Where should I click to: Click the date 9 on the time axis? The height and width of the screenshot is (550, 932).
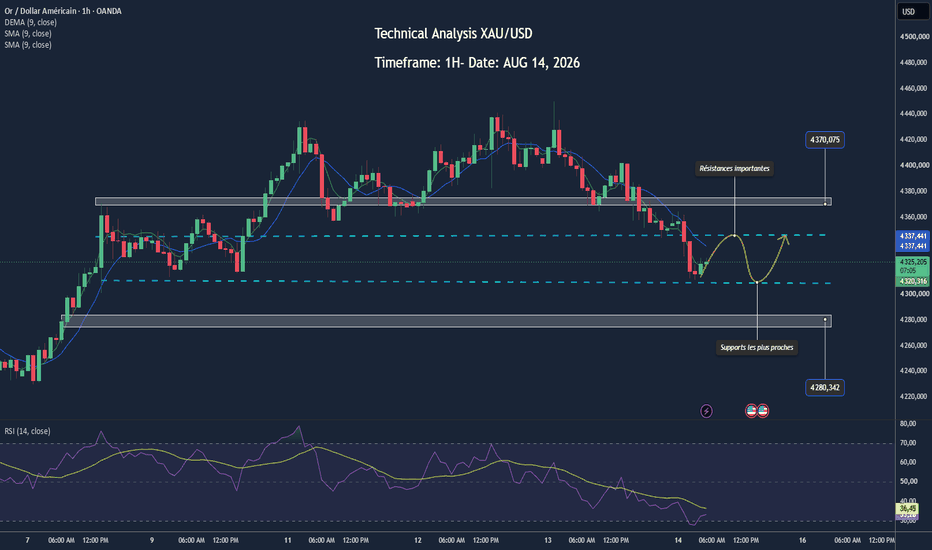click(x=152, y=540)
